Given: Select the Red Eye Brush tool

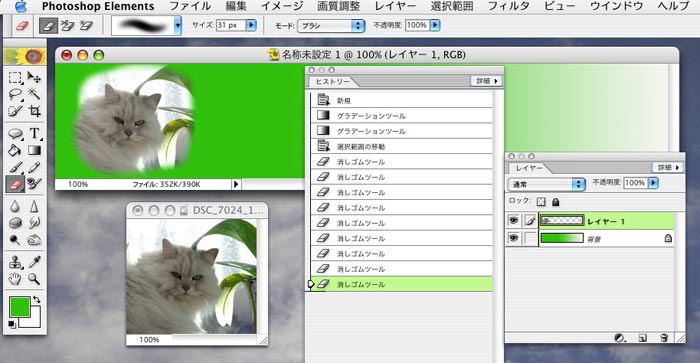Looking at the screenshot, I should [34, 184].
